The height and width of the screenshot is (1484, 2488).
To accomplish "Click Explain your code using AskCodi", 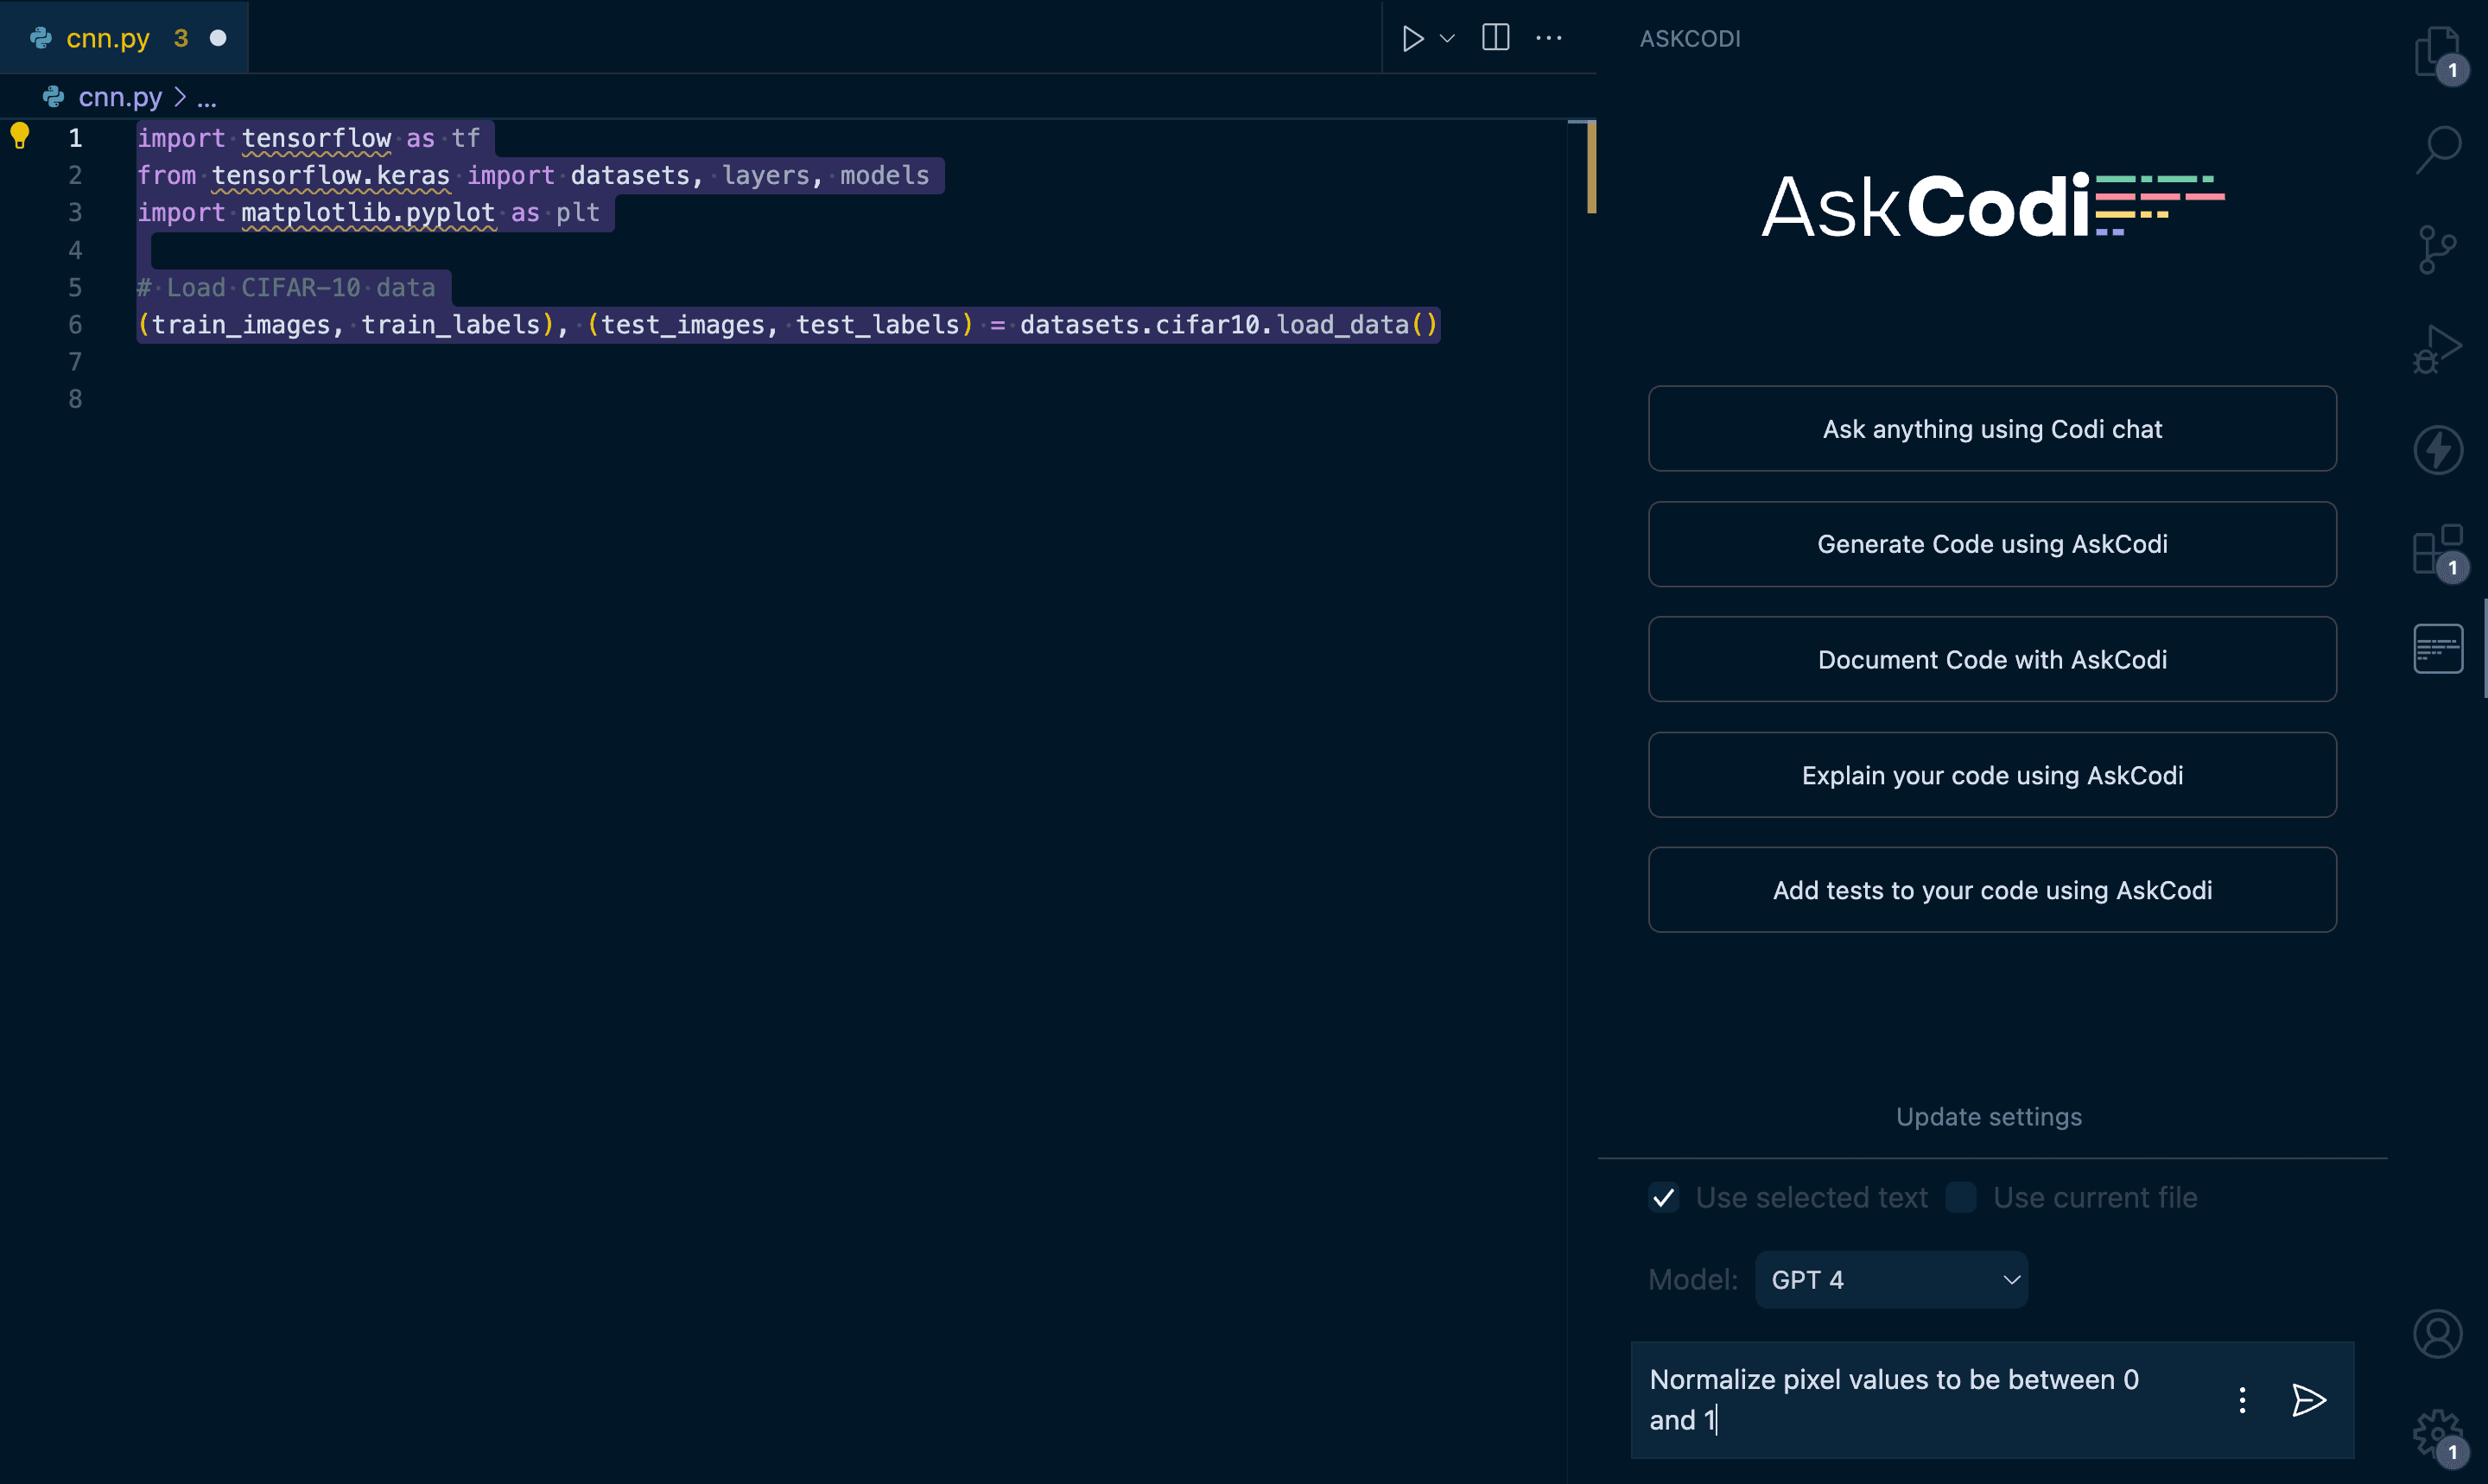I will [x=1992, y=775].
